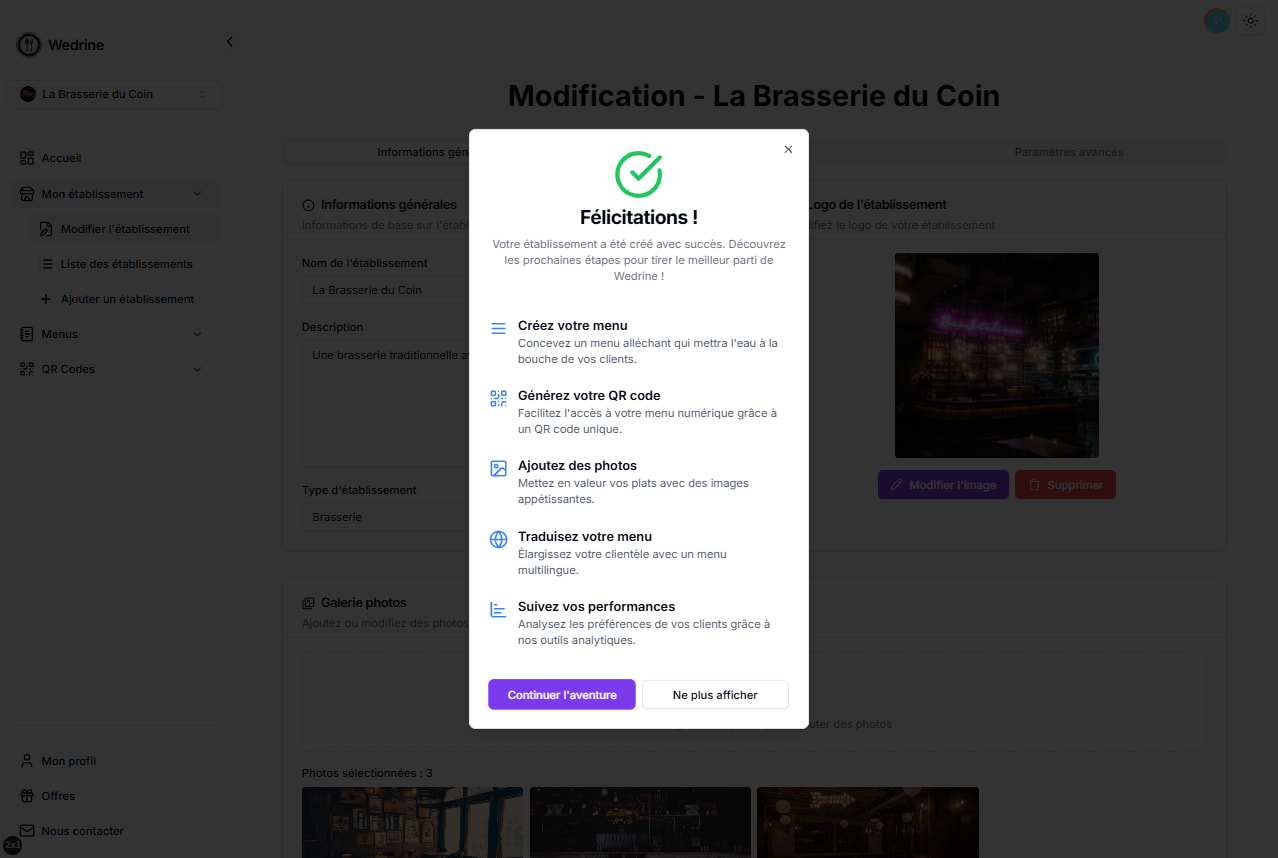
Task: Select the first gallery photo thumbnail
Action: tap(412, 821)
